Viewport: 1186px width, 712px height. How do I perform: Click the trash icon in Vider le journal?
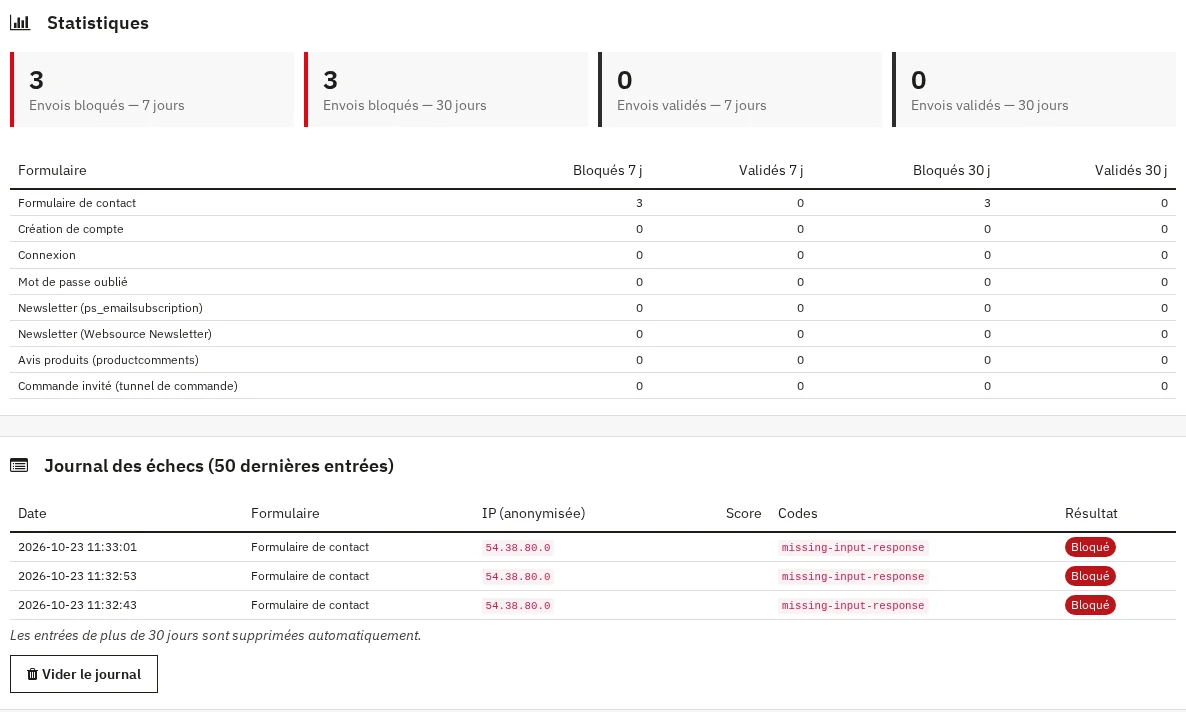pos(33,674)
